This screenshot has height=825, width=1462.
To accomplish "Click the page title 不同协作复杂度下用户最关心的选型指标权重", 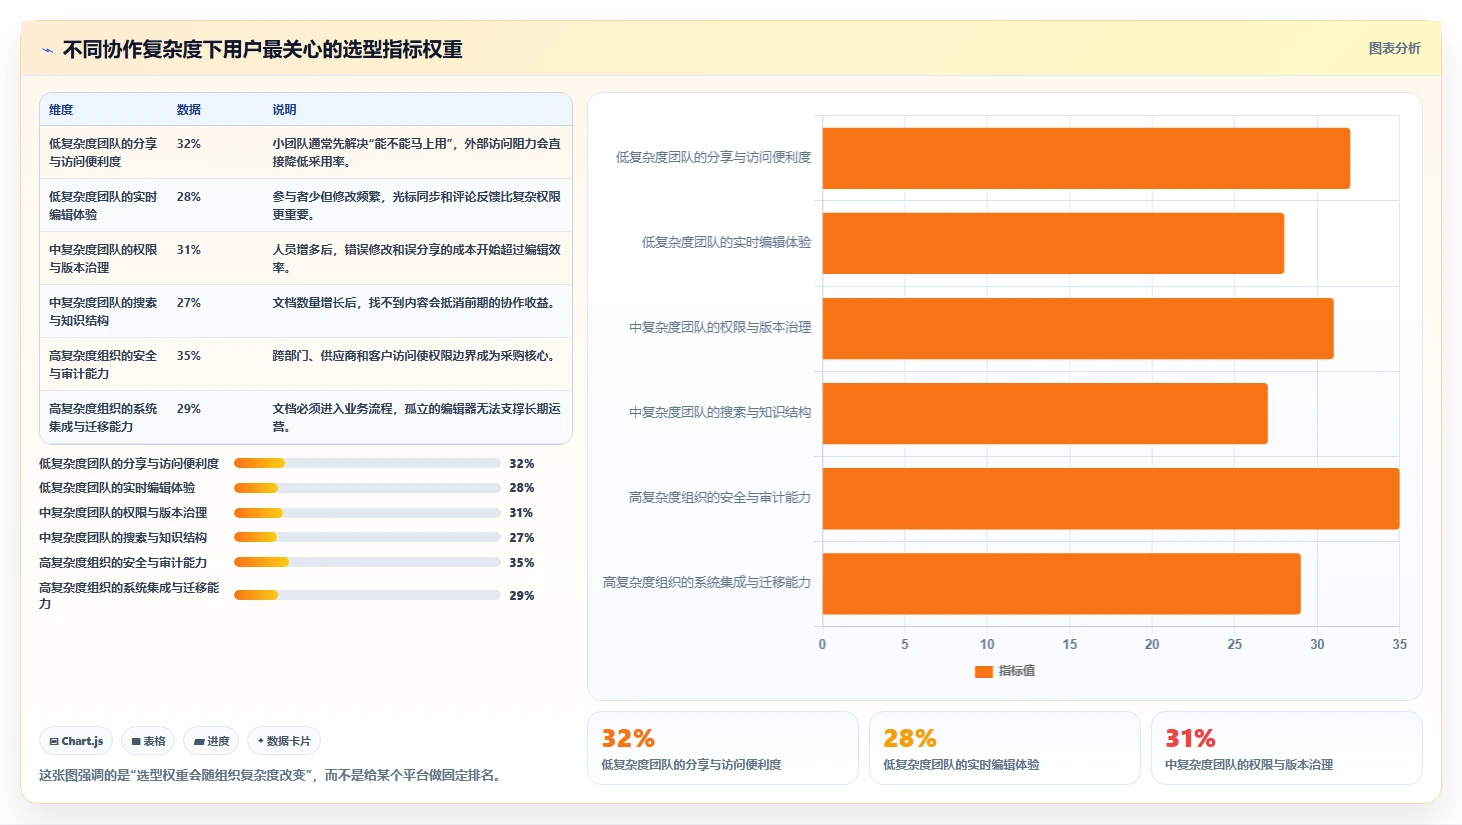I will pyautogui.click(x=263, y=50).
